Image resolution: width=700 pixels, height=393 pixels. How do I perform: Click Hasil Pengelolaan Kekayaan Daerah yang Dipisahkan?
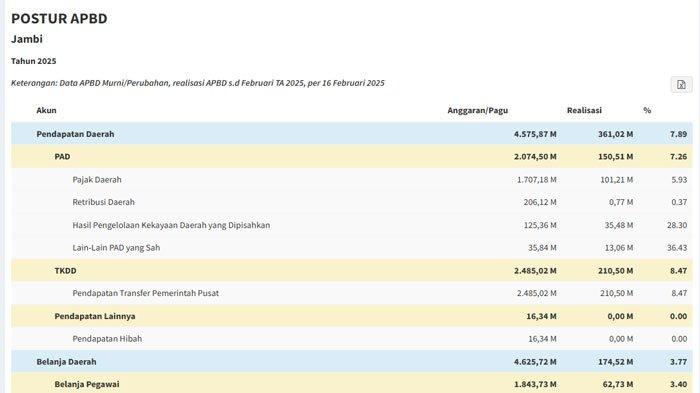click(171, 225)
